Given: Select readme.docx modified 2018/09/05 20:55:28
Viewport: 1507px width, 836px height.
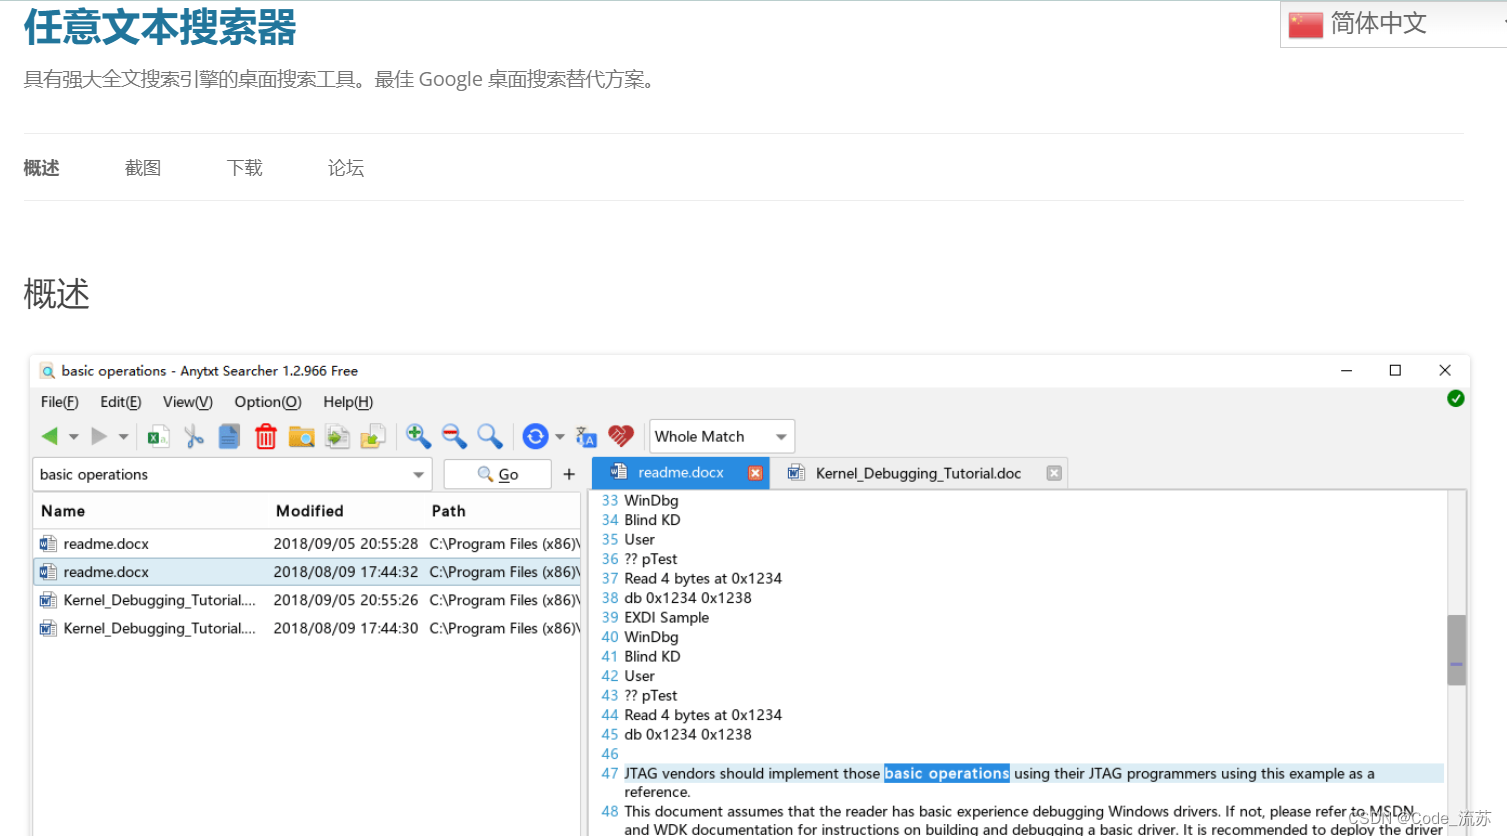Looking at the screenshot, I should (307, 544).
